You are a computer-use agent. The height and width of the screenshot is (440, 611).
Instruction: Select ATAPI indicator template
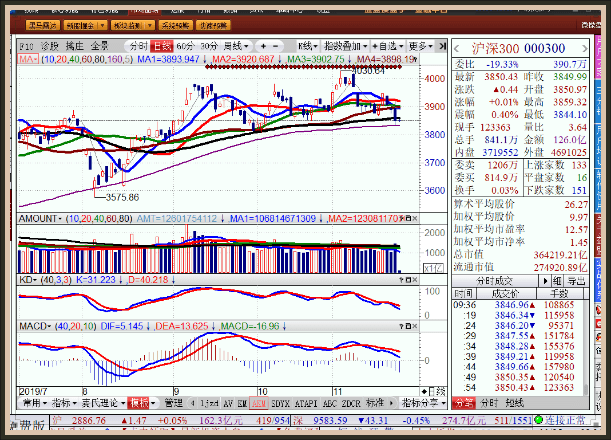[306, 403]
